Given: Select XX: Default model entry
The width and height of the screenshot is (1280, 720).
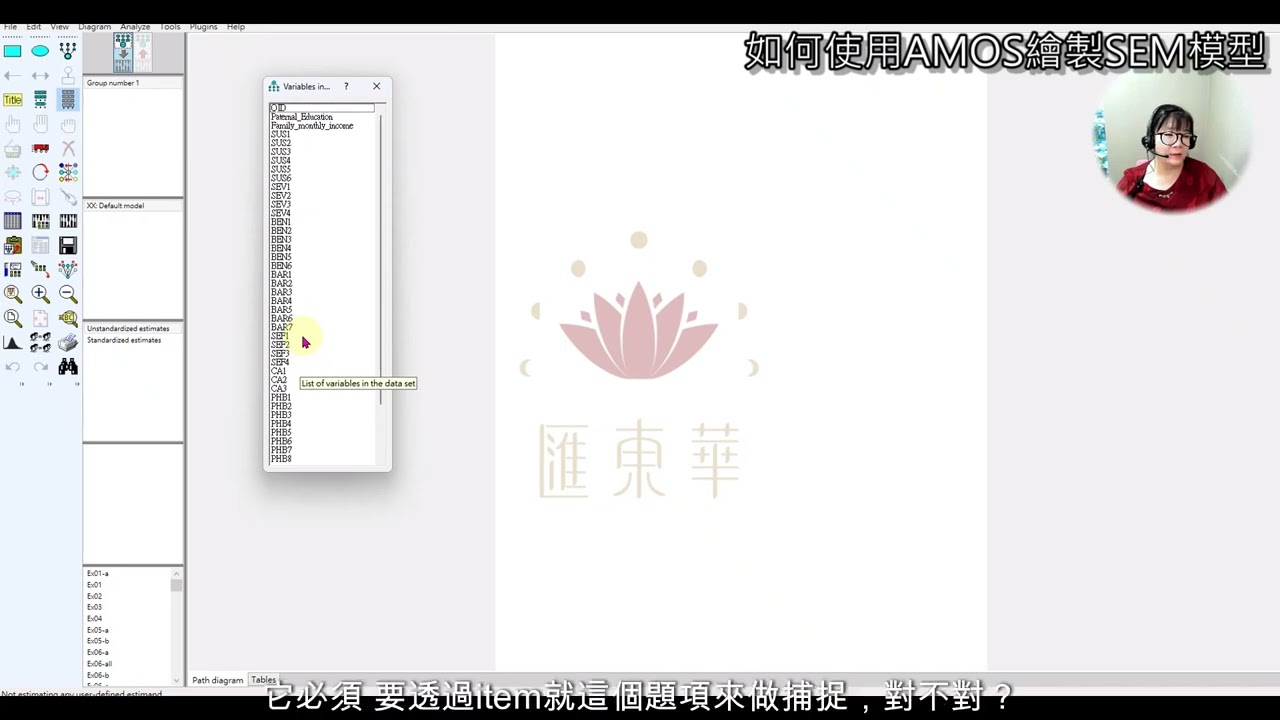Looking at the screenshot, I should (x=115, y=206).
